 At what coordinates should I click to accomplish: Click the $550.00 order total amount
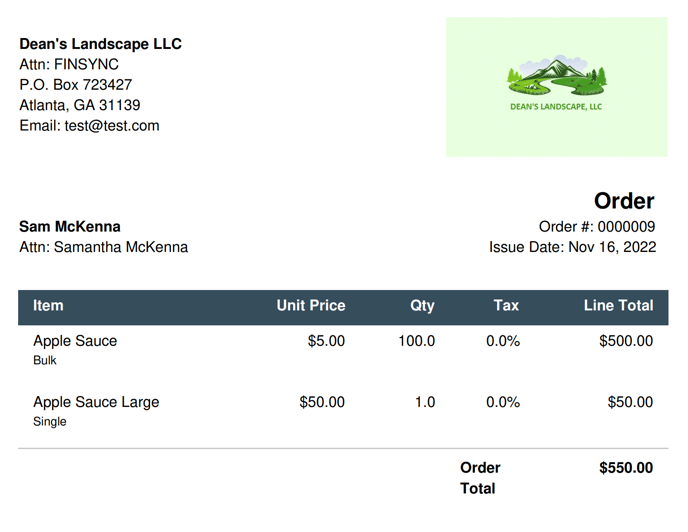pyautogui.click(x=626, y=468)
